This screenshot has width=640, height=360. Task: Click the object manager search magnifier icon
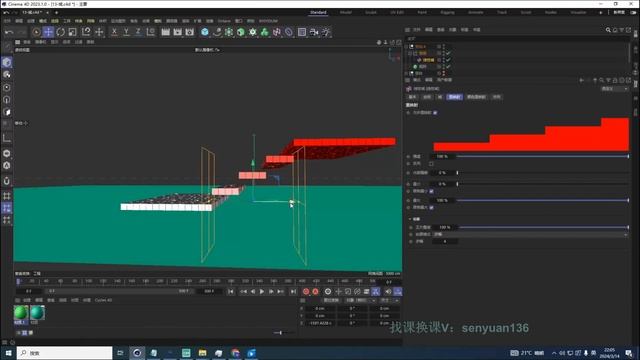click(x=608, y=30)
